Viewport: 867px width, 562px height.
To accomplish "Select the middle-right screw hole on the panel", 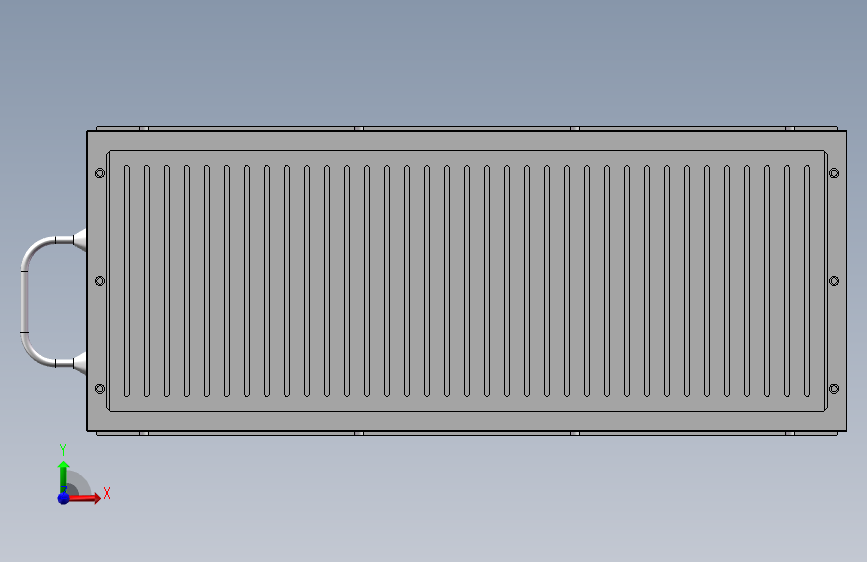I will pyautogui.click(x=834, y=281).
